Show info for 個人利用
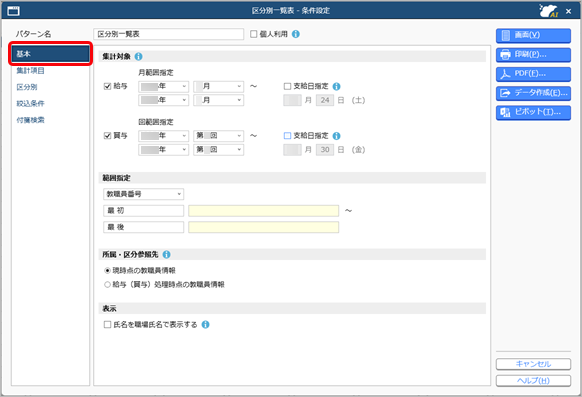This screenshot has height=397, width=582. [x=295, y=34]
